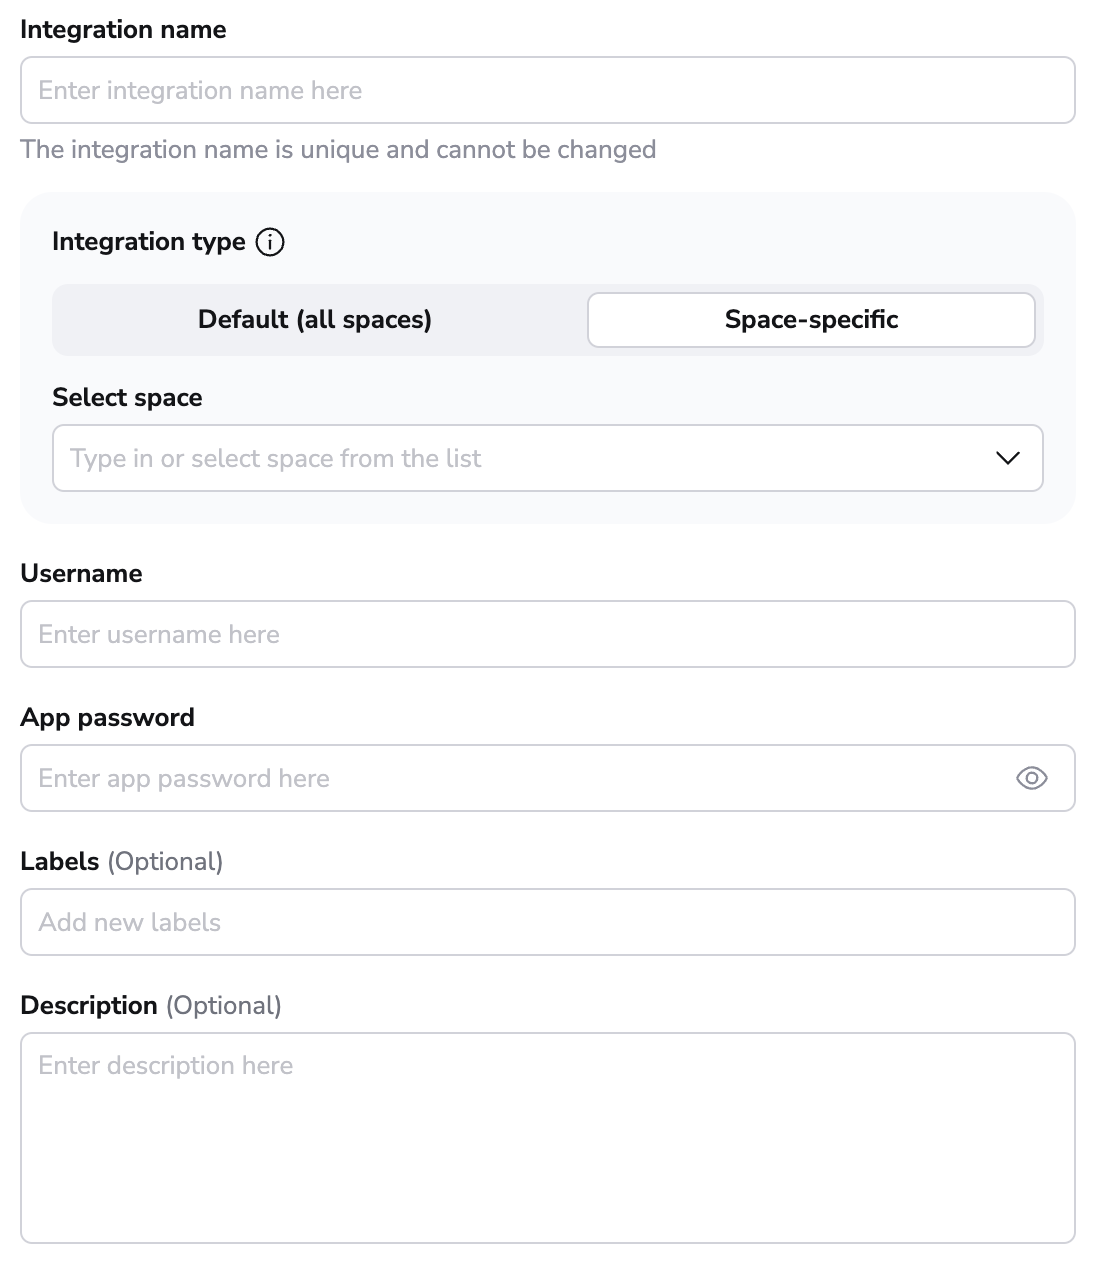Expand the Select space chevron arrow
The width and height of the screenshot is (1100, 1280).
[x=1007, y=458]
